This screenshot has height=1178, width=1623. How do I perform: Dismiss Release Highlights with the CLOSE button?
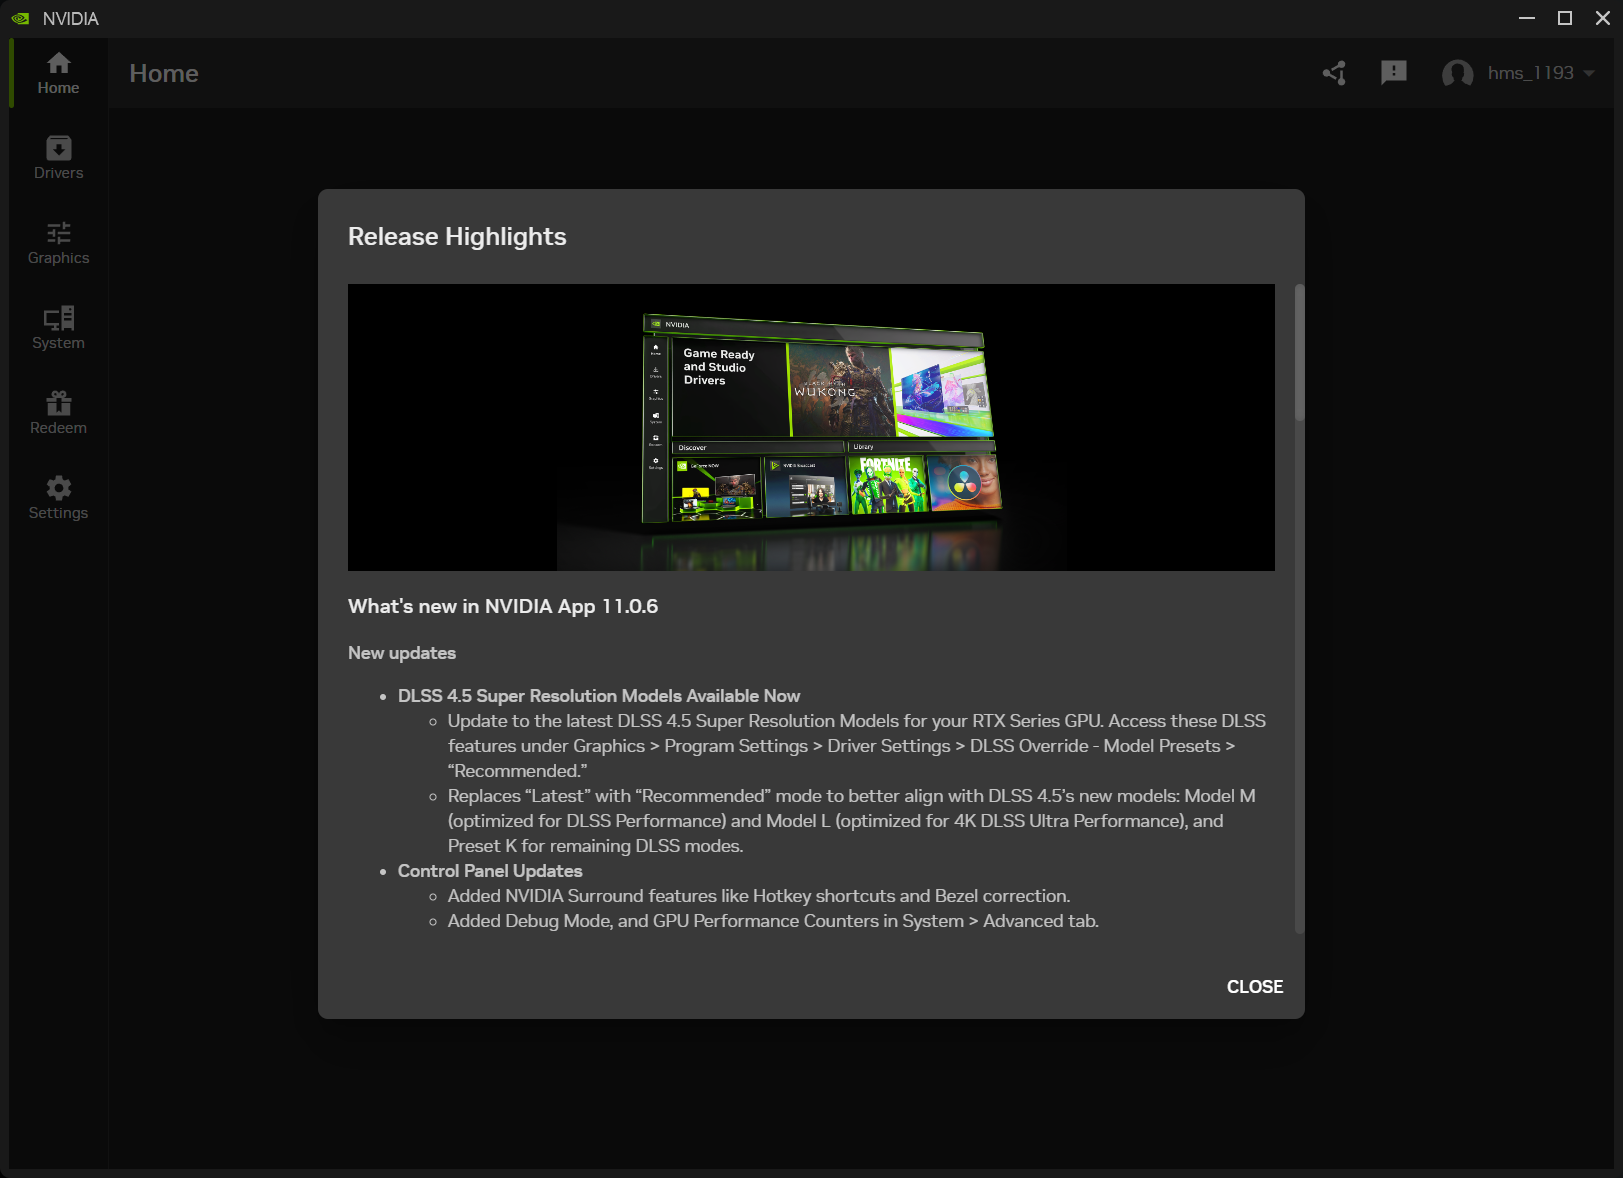coord(1254,987)
